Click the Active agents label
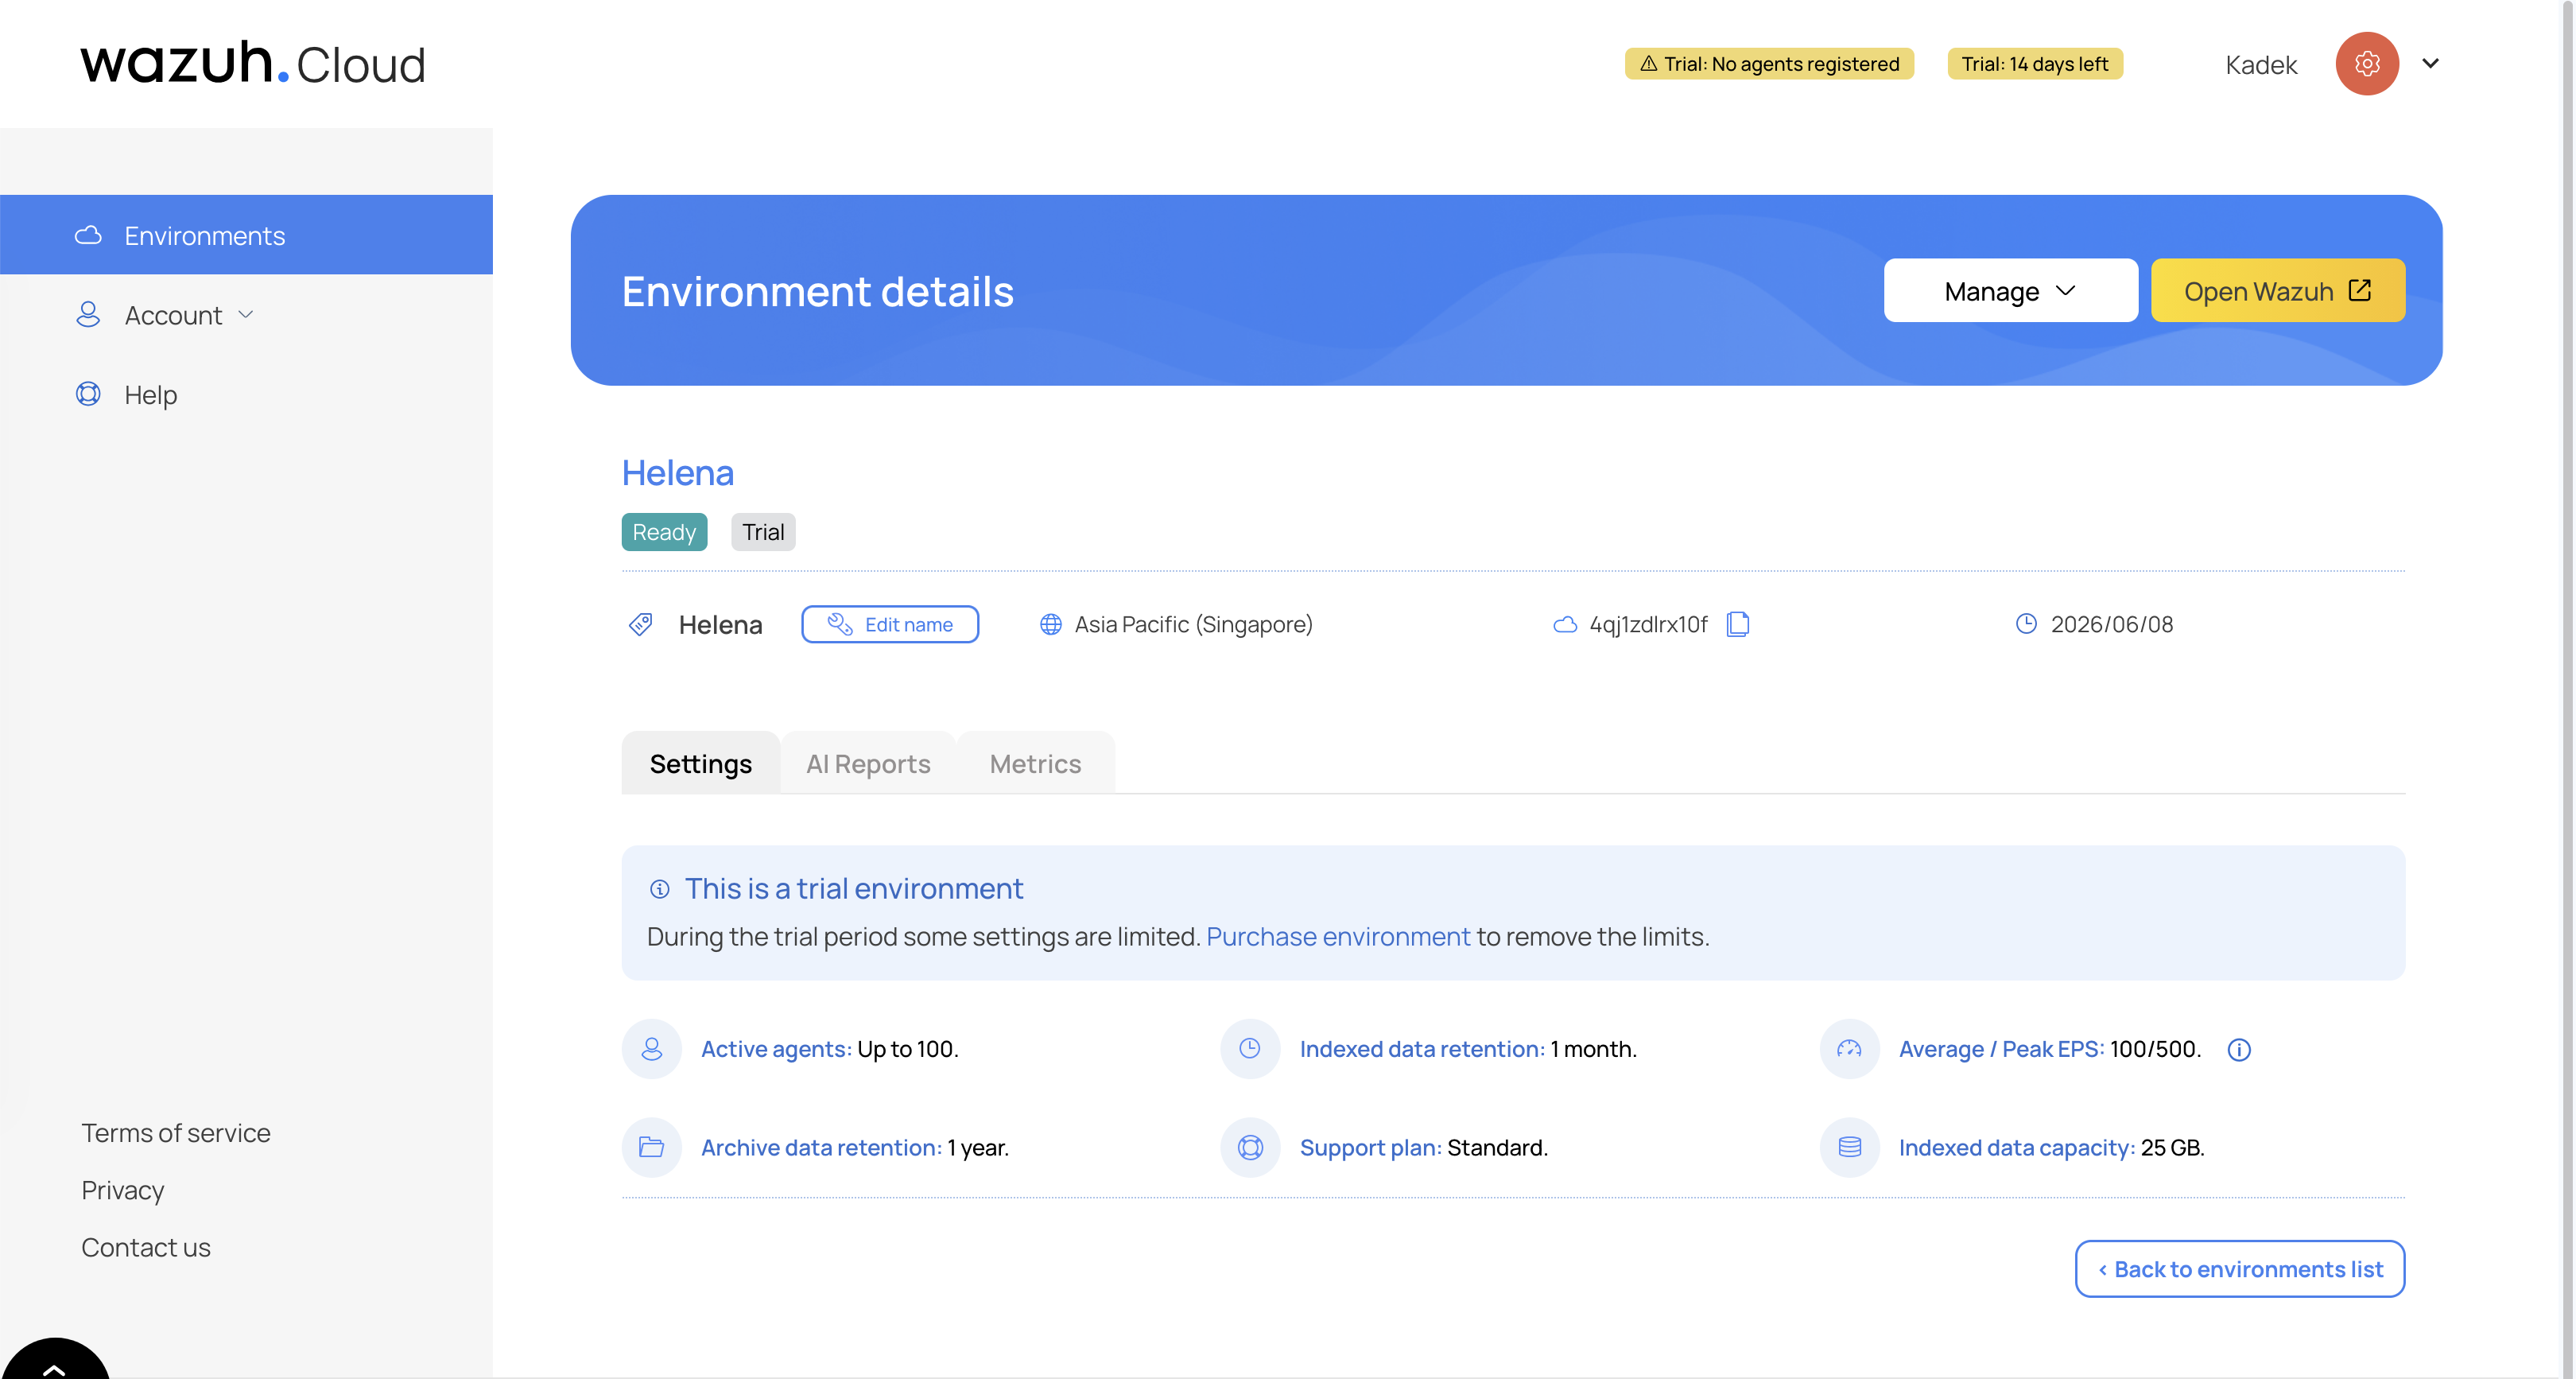2576x1379 pixels. 776,1048
